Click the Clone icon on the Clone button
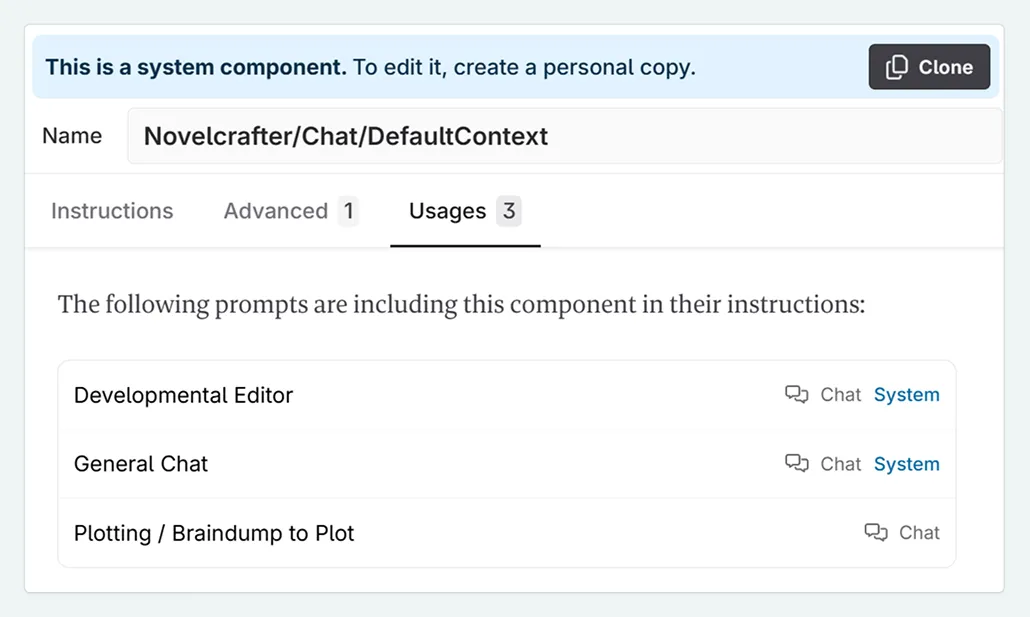The width and height of the screenshot is (1030, 617). [x=899, y=67]
